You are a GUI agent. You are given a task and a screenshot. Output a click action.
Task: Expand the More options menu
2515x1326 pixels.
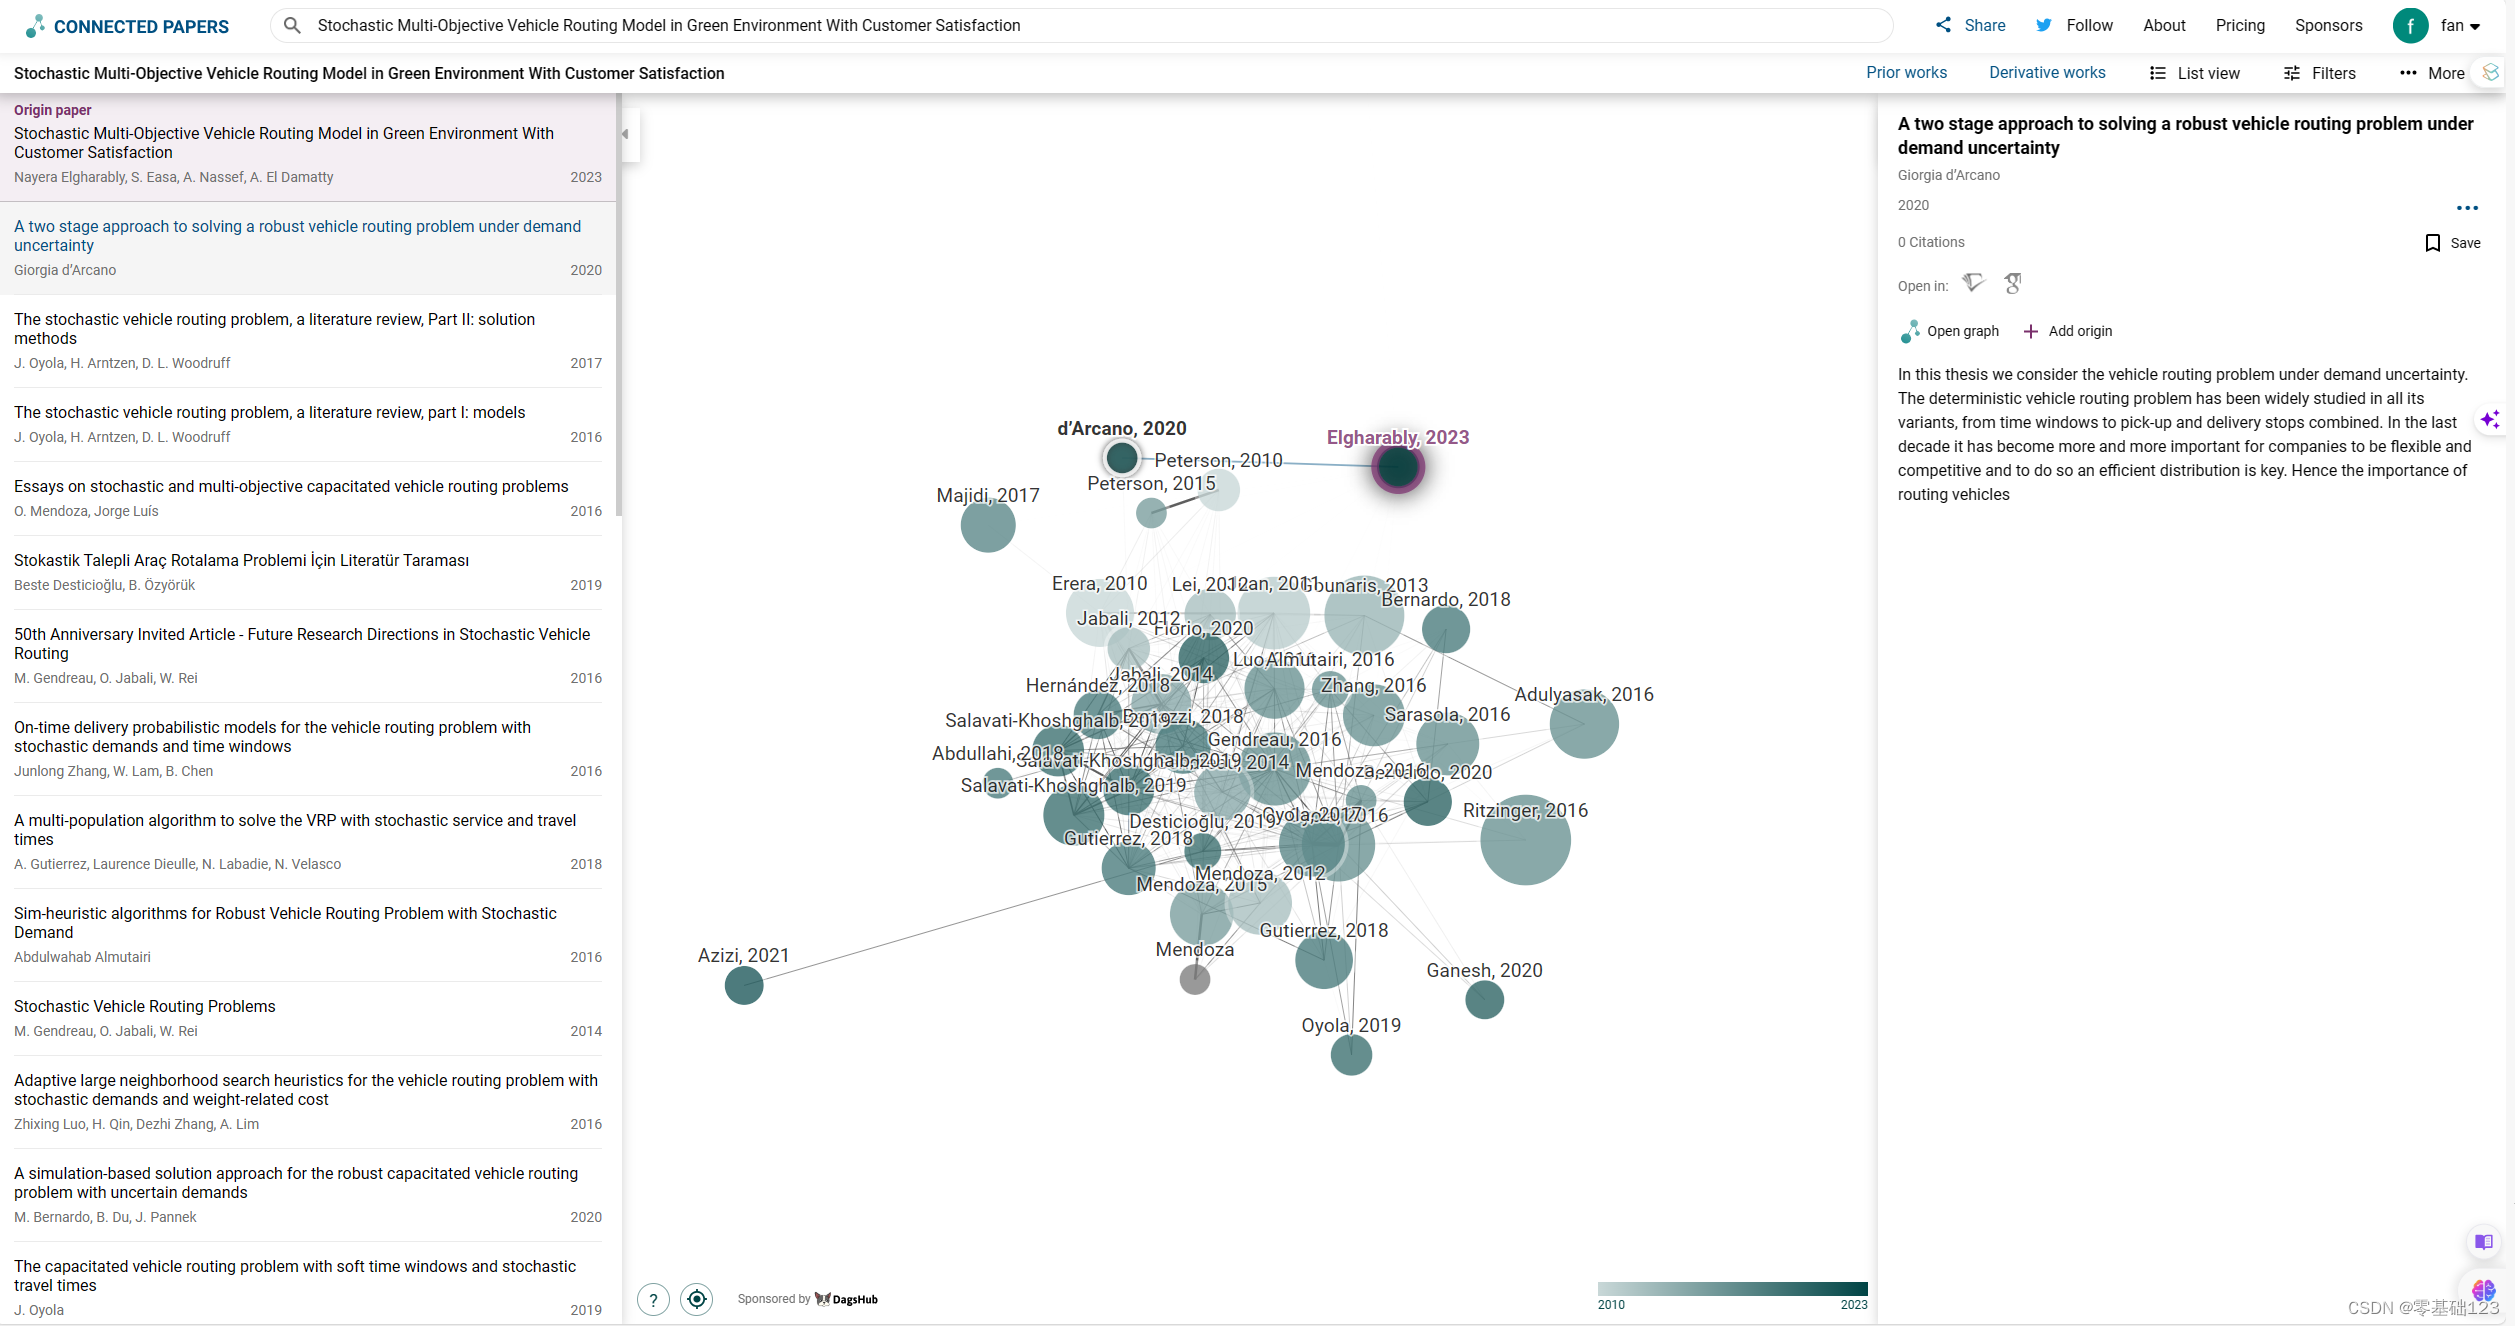pos(2432,73)
